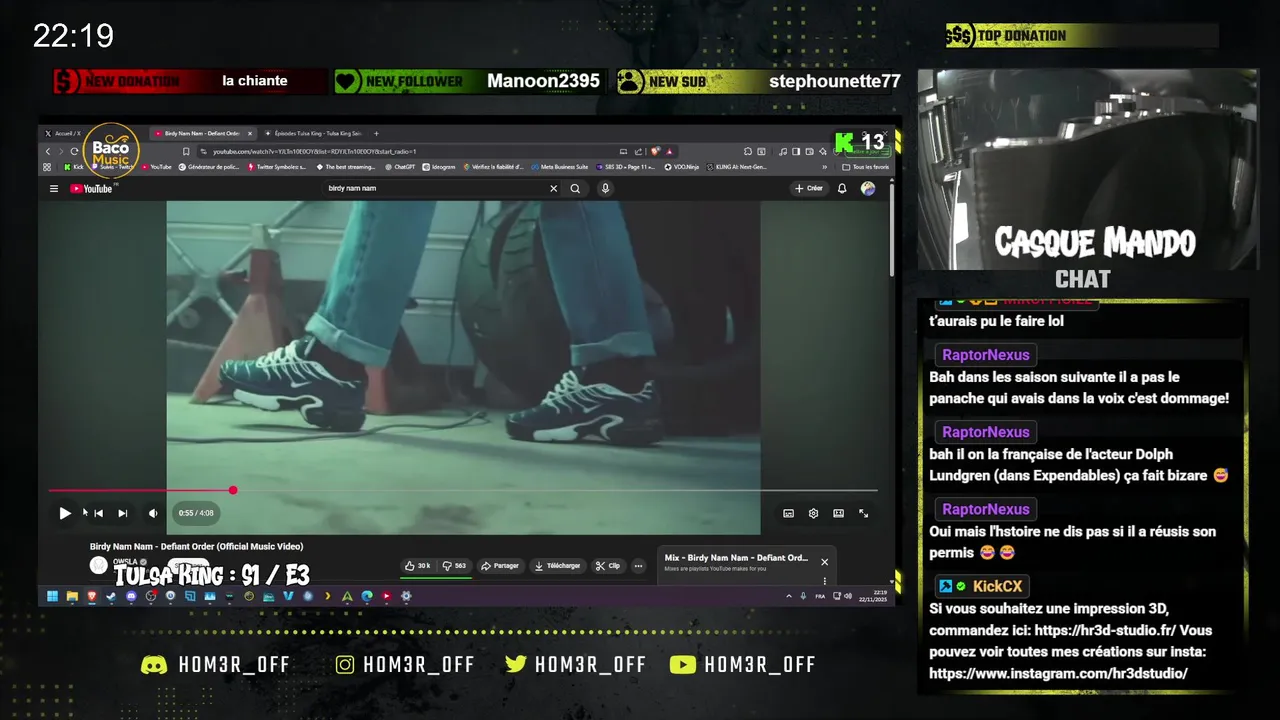Click the browser page vertical scrollbar
This screenshot has width=1280, height=720.
(x=891, y=230)
